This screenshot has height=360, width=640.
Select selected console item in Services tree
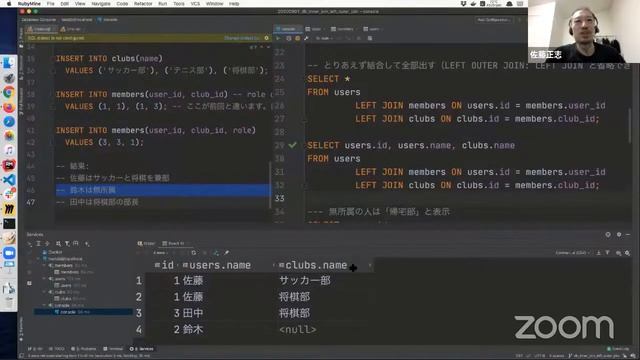83,312
